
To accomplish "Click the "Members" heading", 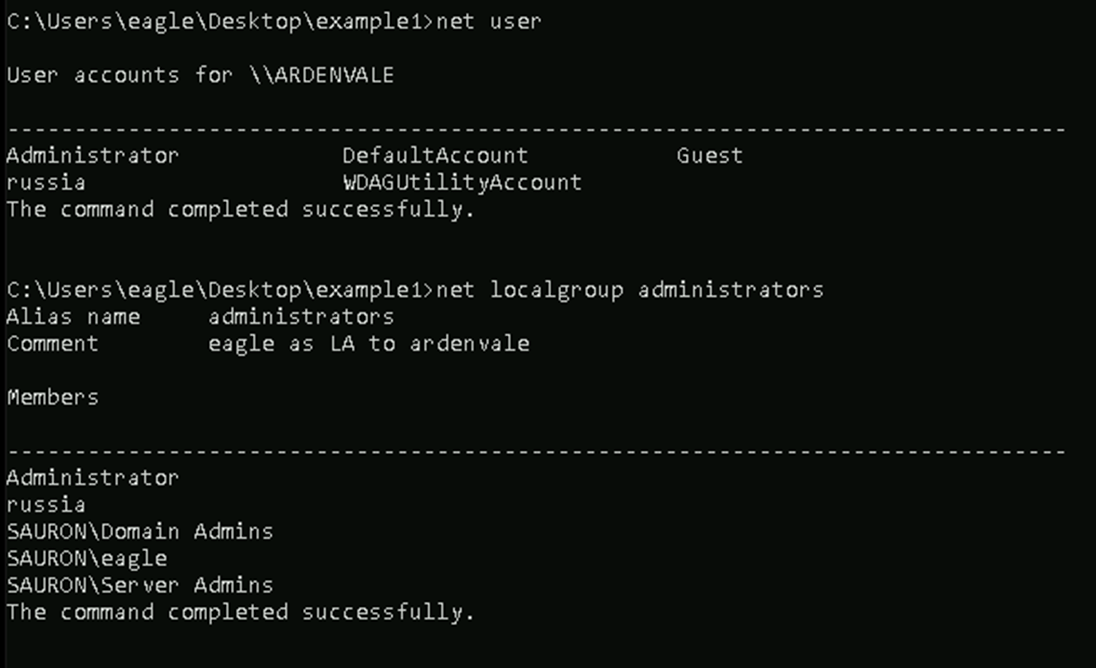I will point(52,397).
